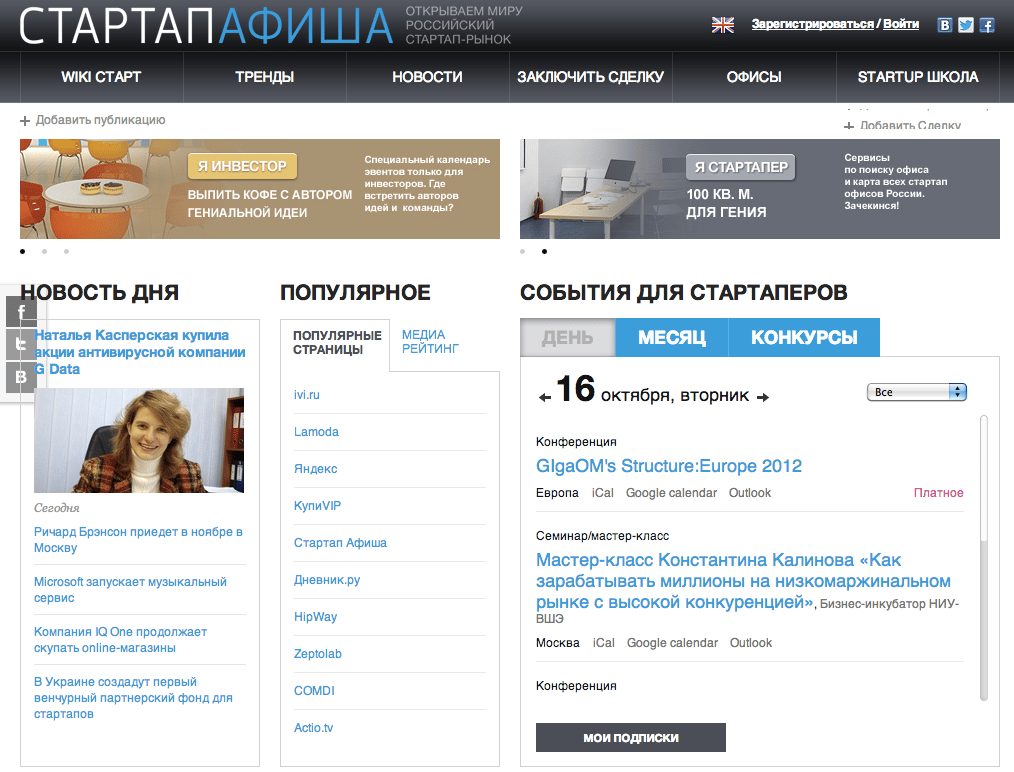The height and width of the screenshot is (772, 1014).
Task: Share via VKontakte in floating side panel
Action: [x=21, y=377]
